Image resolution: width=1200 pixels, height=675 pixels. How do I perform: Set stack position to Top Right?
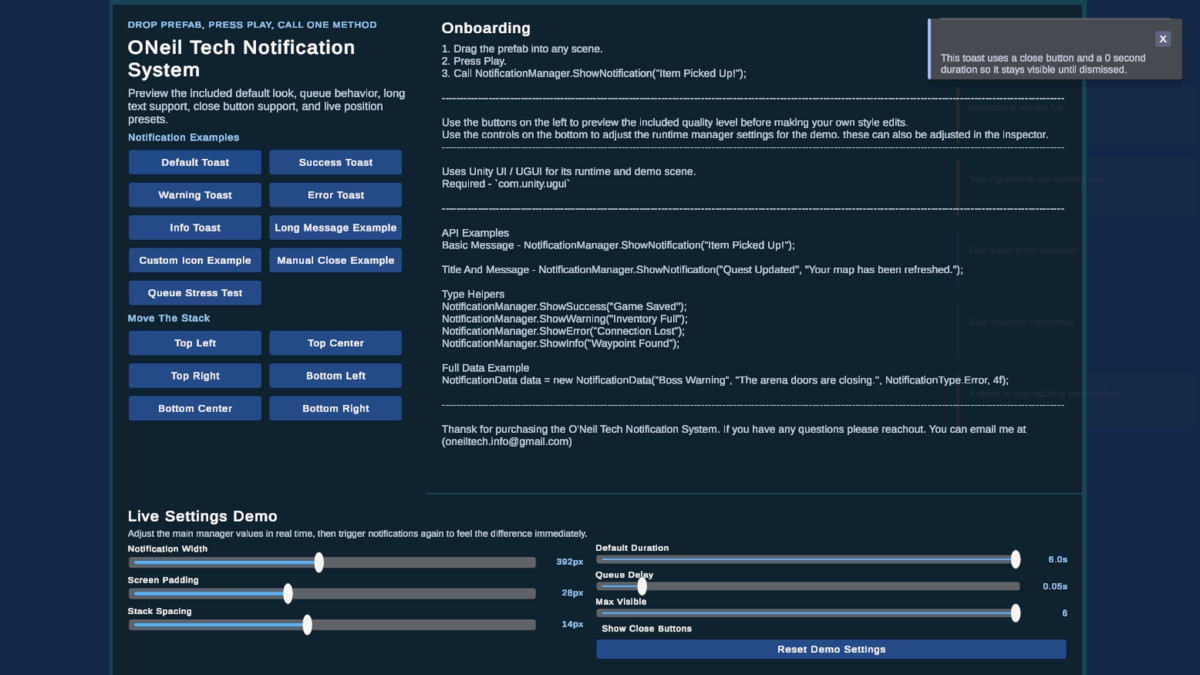[195, 376]
